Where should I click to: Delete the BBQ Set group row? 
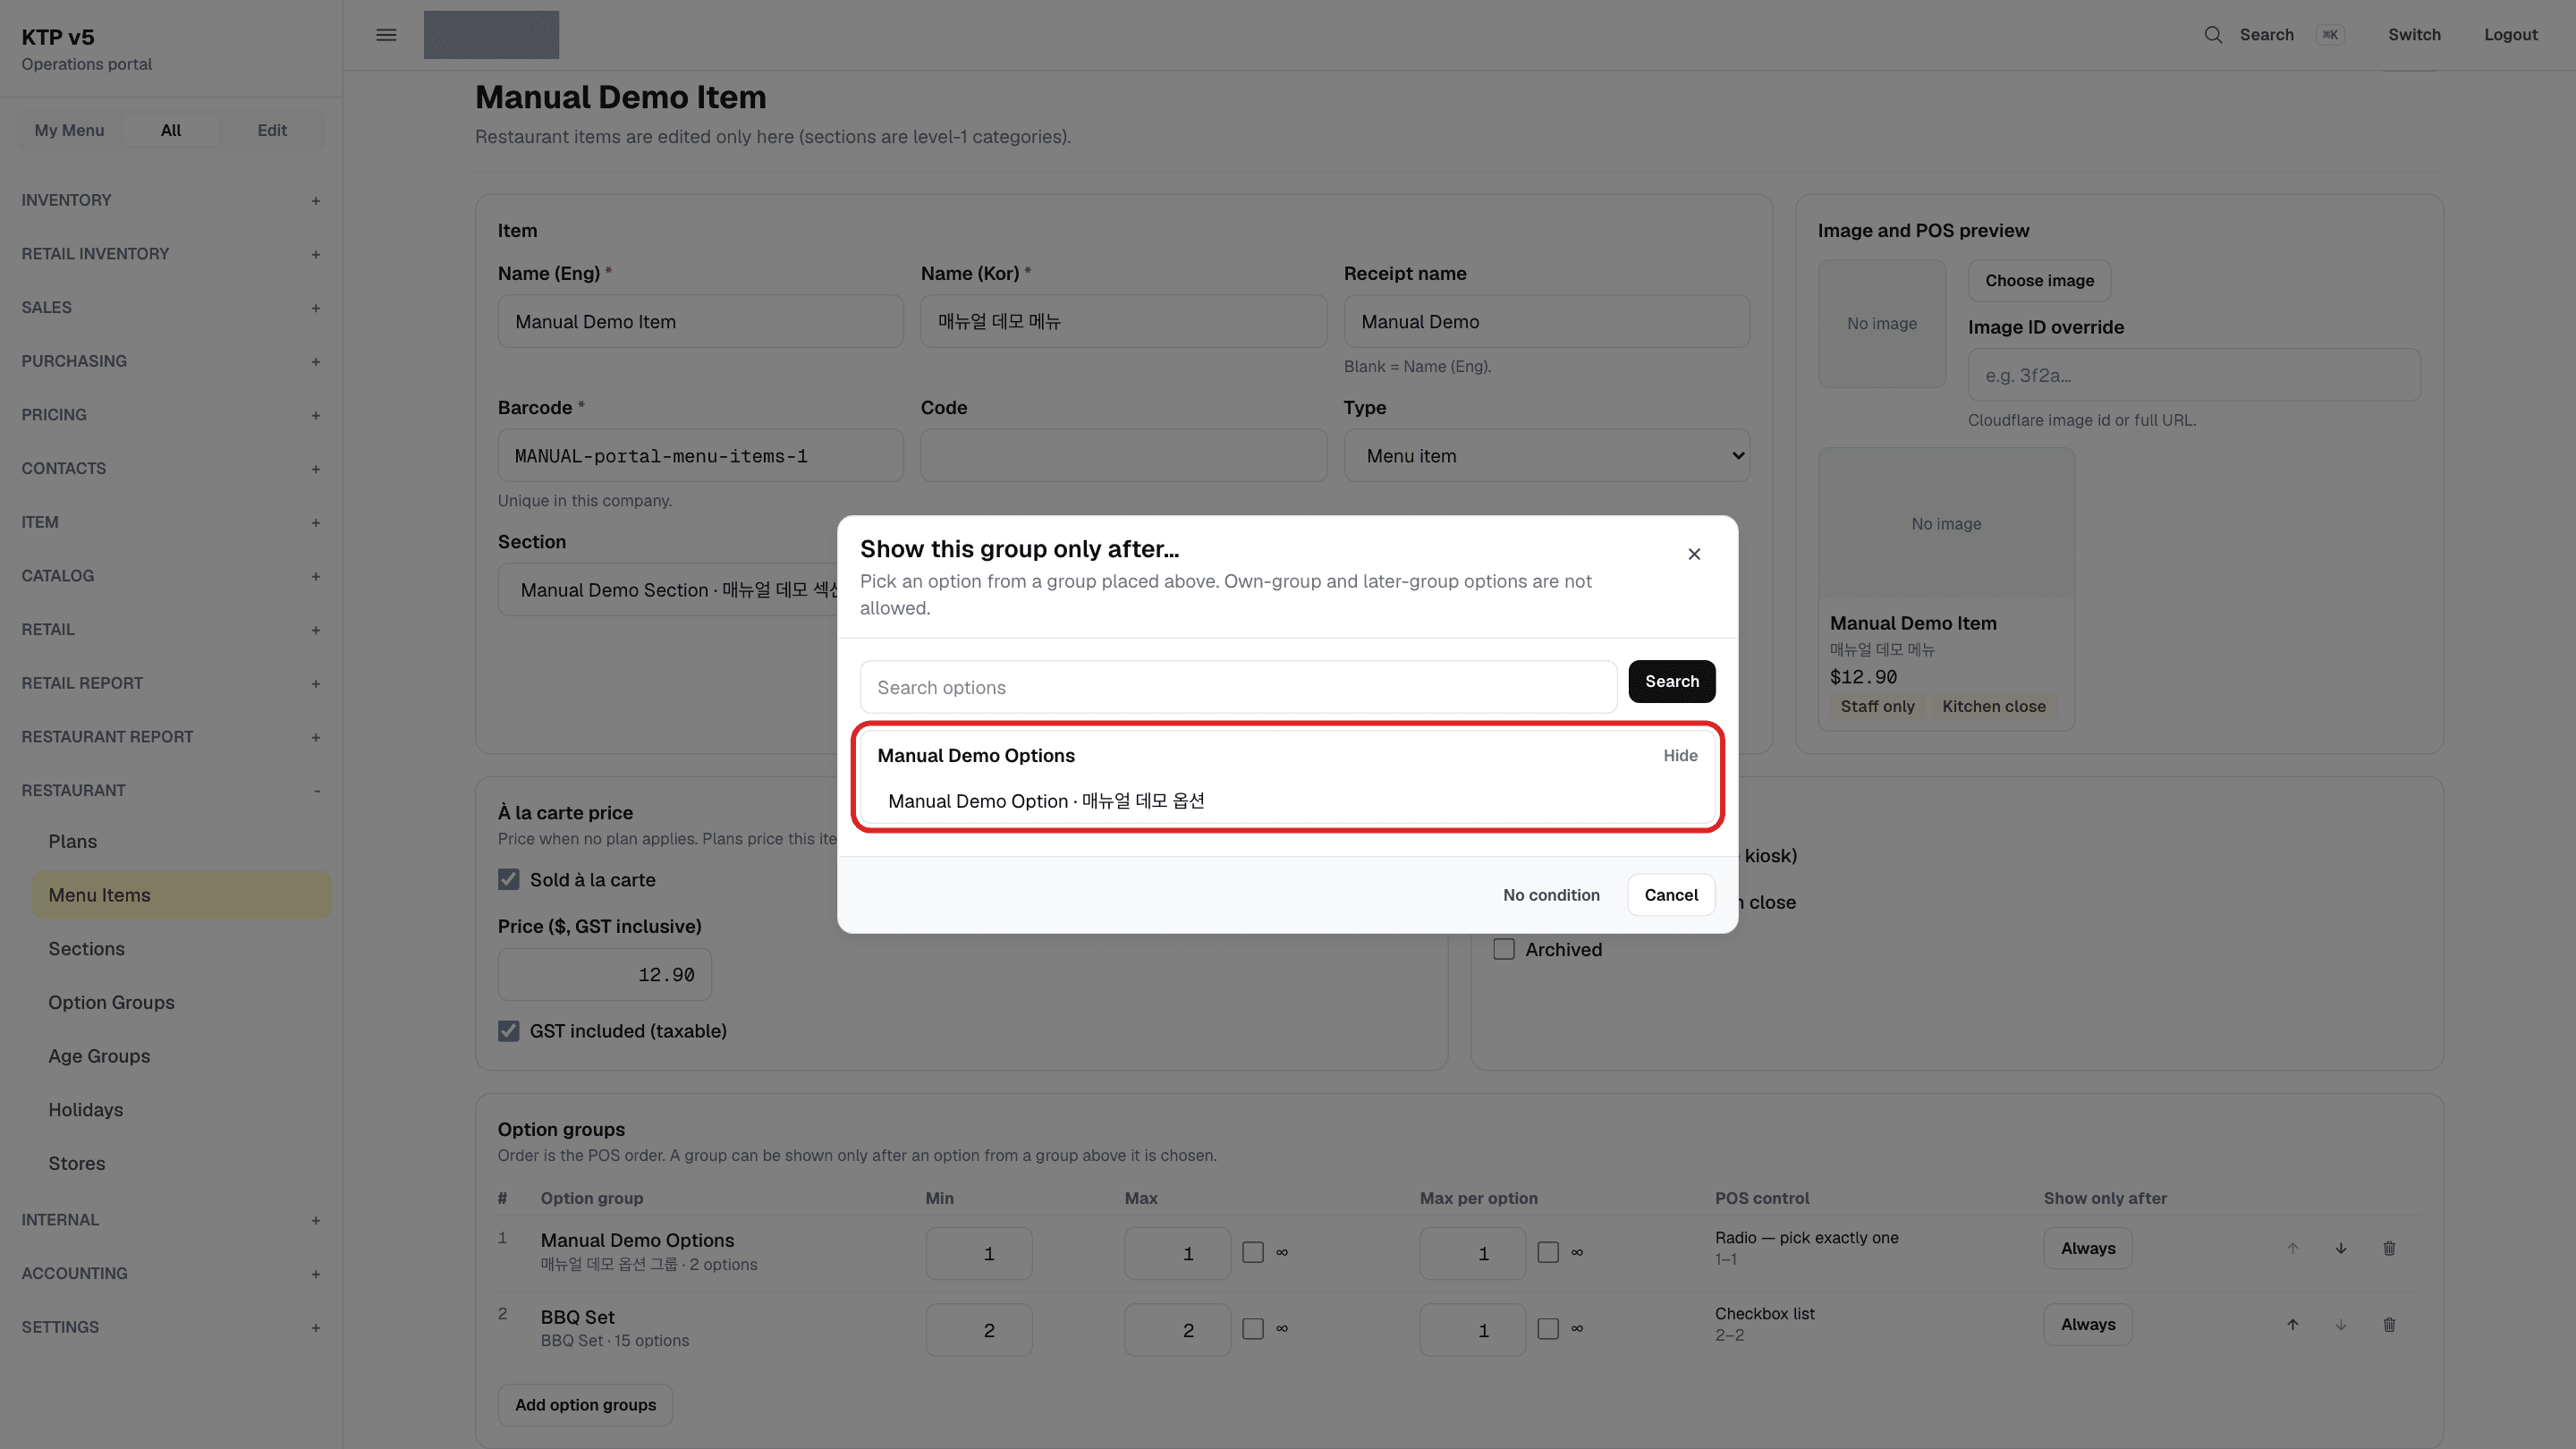2389,1325
